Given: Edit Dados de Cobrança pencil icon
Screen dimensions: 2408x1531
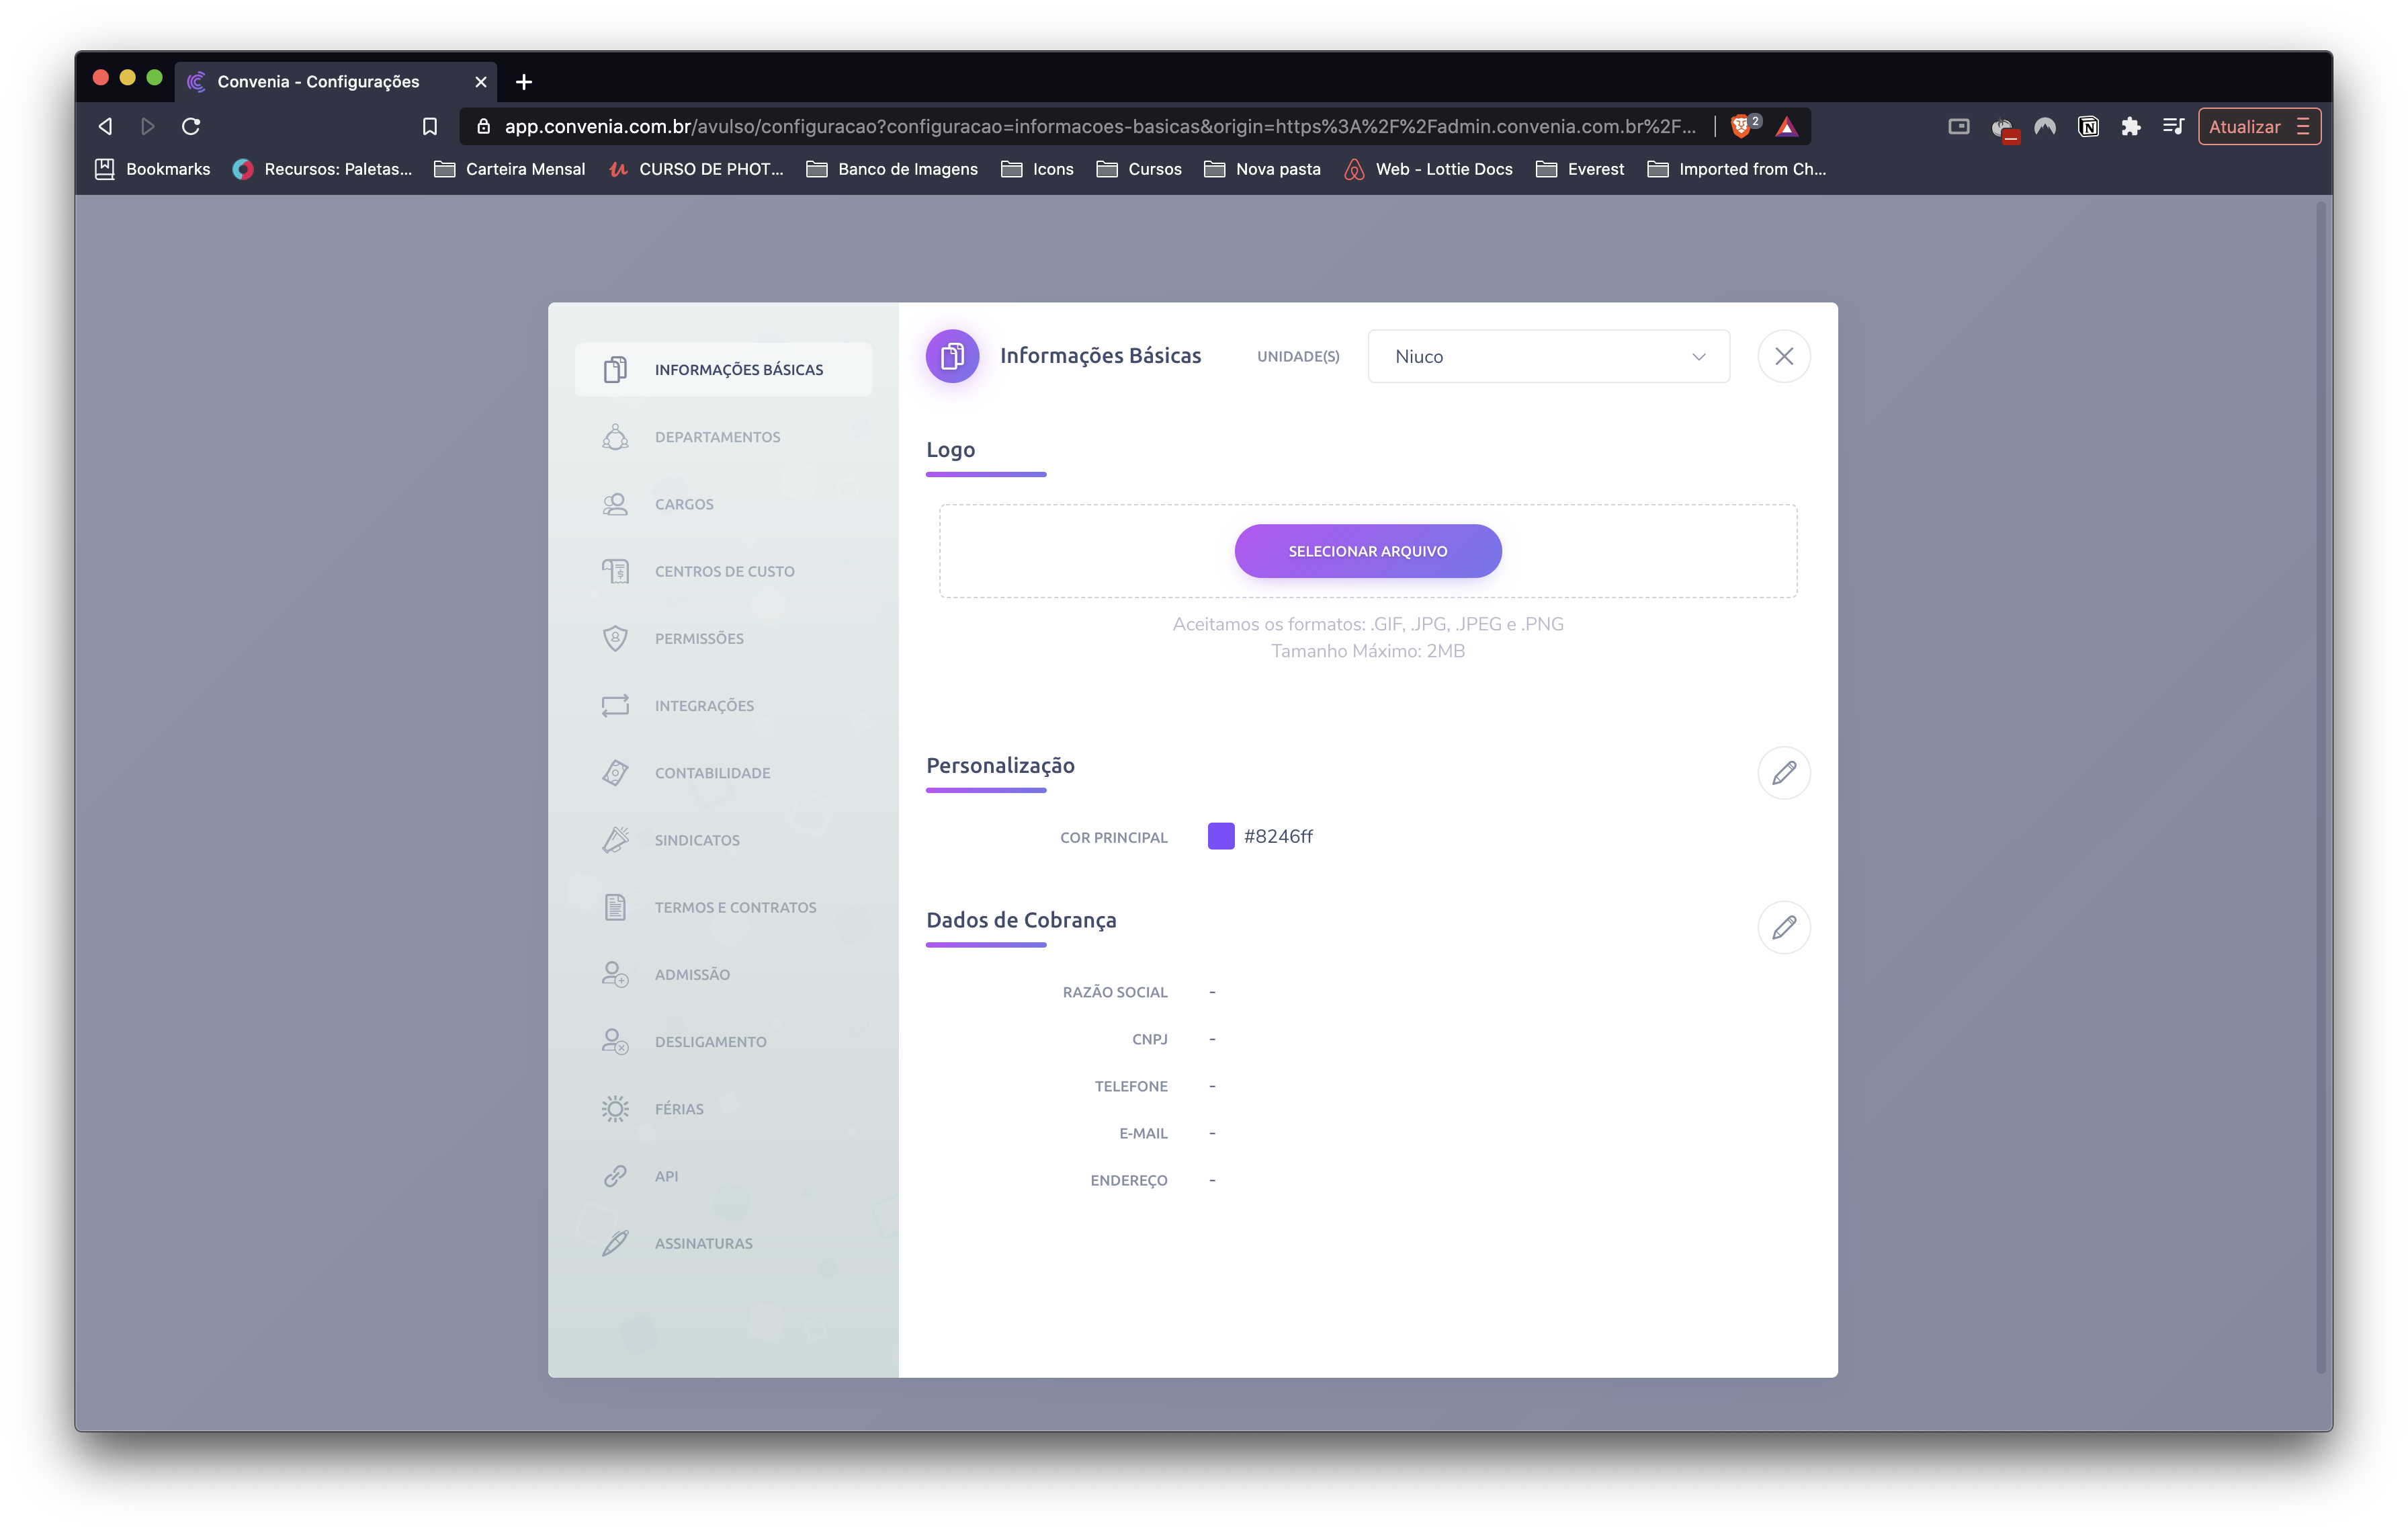Looking at the screenshot, I should pos(1783,927).
